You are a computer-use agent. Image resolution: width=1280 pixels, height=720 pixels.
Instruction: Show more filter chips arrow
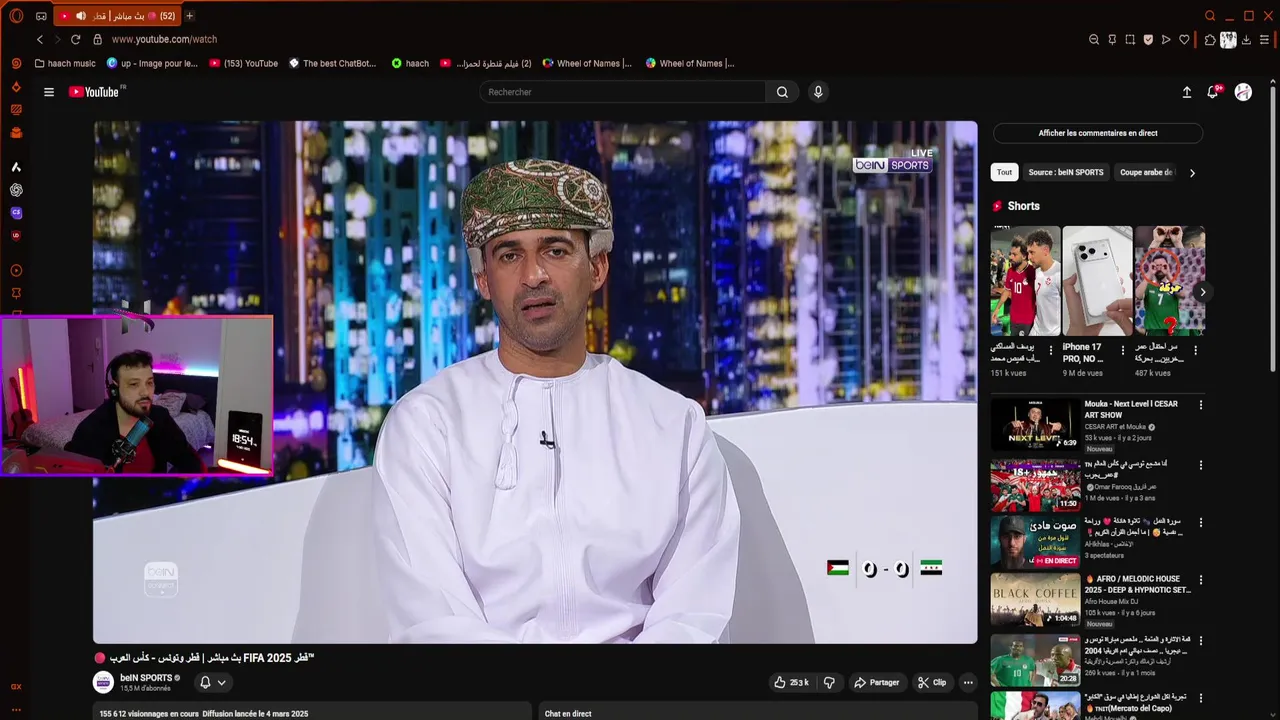(x=1192, y=173)
